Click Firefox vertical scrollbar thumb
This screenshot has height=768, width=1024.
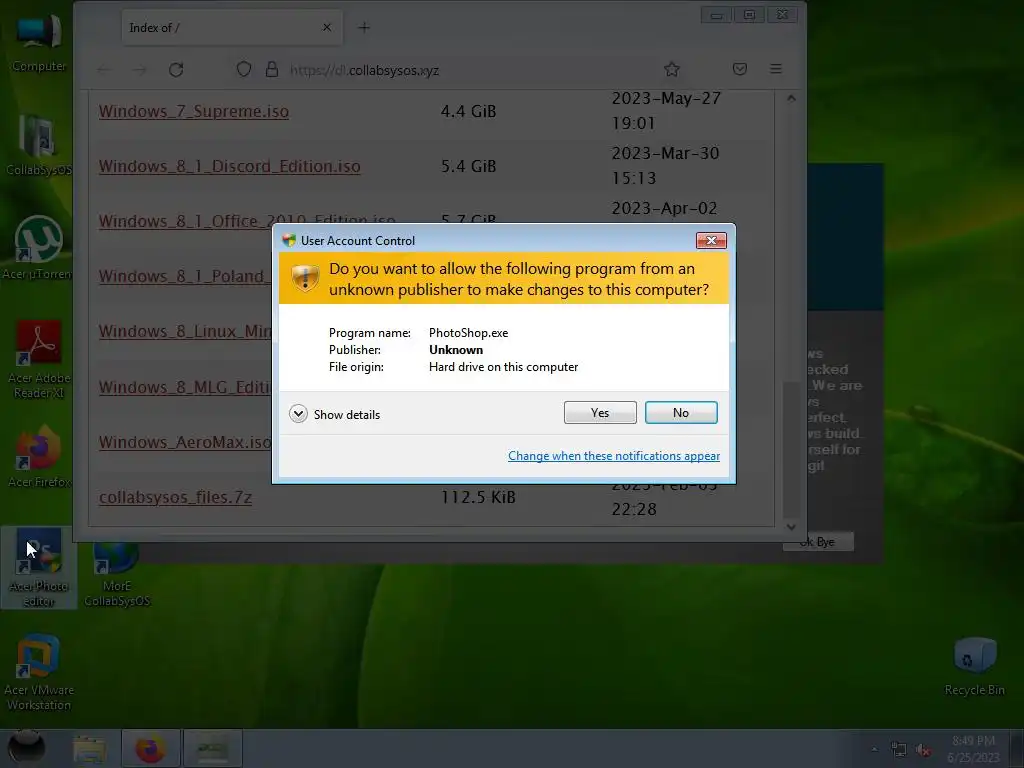point(791,451)
